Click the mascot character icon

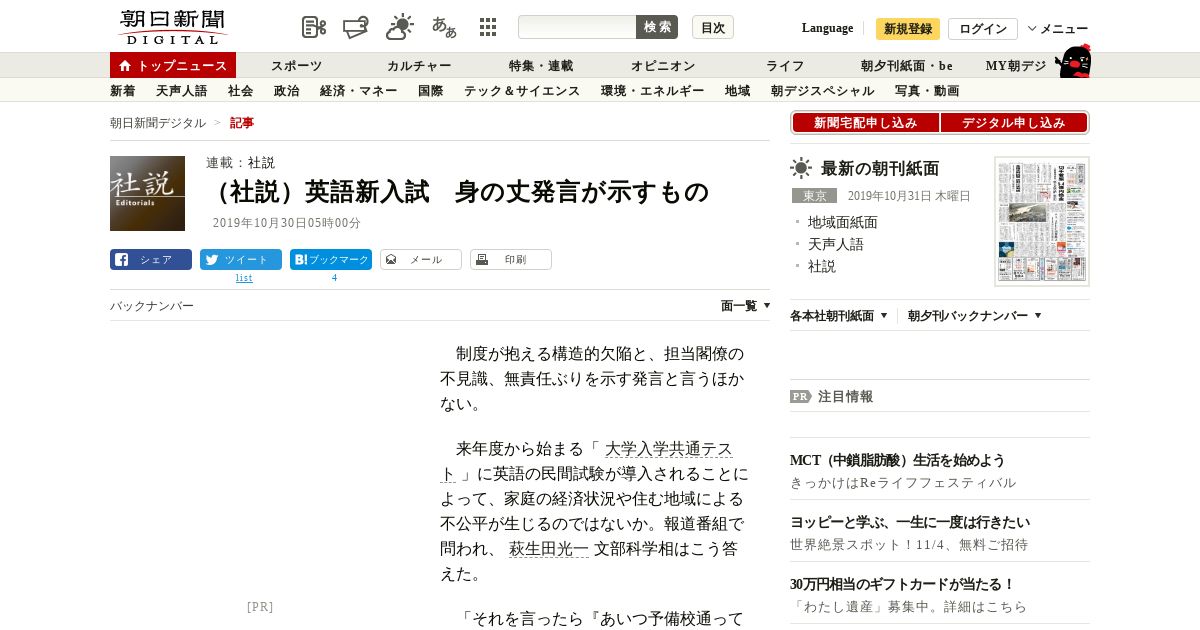click(x=1073, y=62)
